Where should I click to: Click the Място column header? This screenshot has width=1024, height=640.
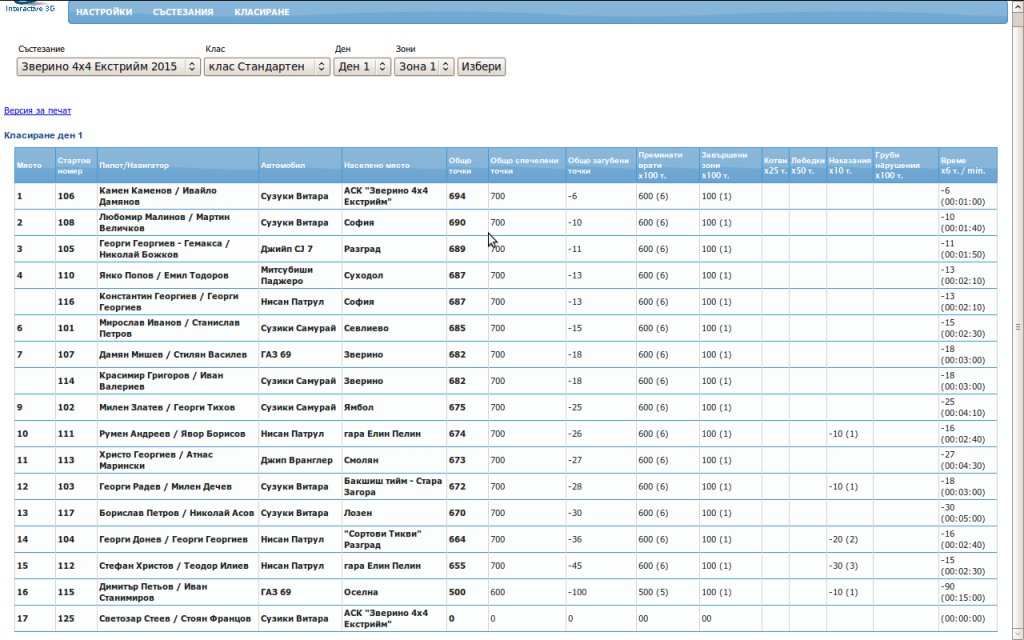29,165
